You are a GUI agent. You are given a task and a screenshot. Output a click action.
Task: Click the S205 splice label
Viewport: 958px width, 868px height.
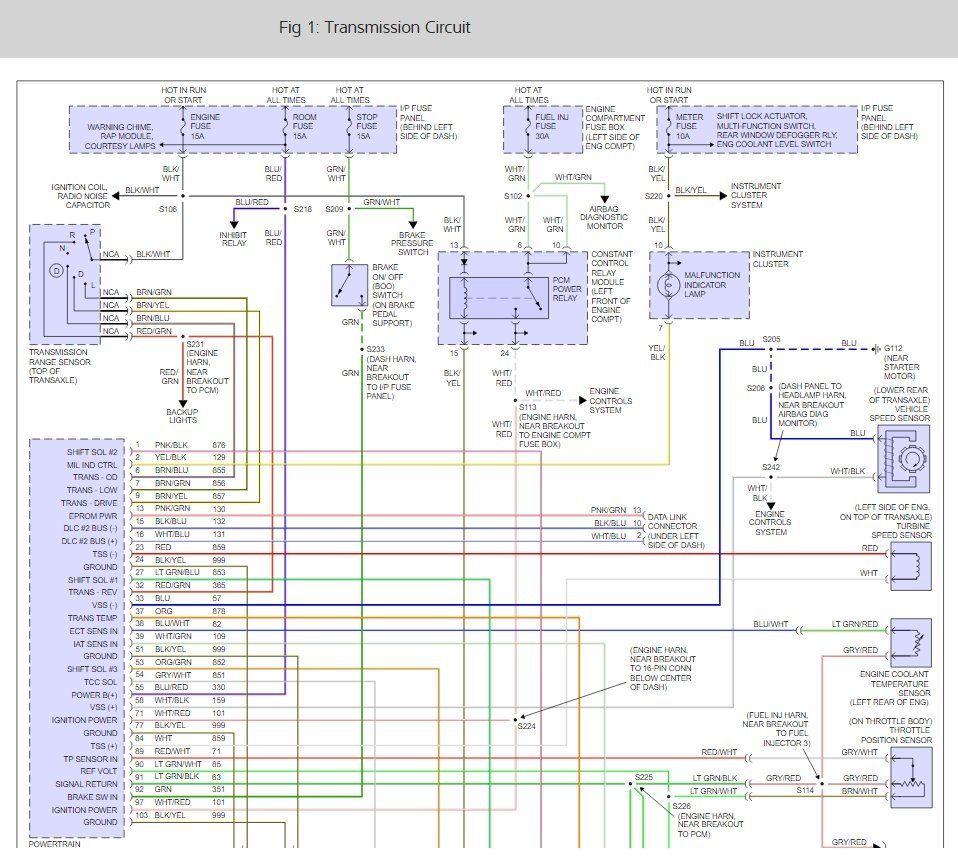[772, 339]
